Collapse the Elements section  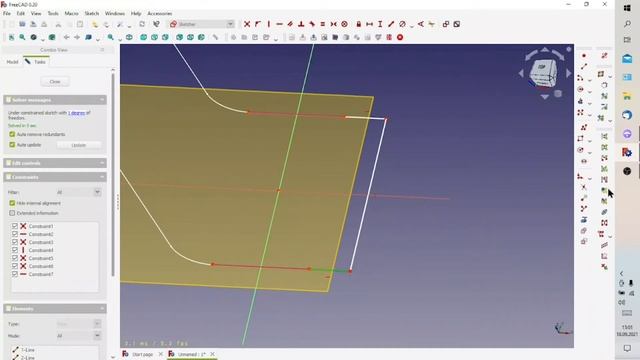102,309
